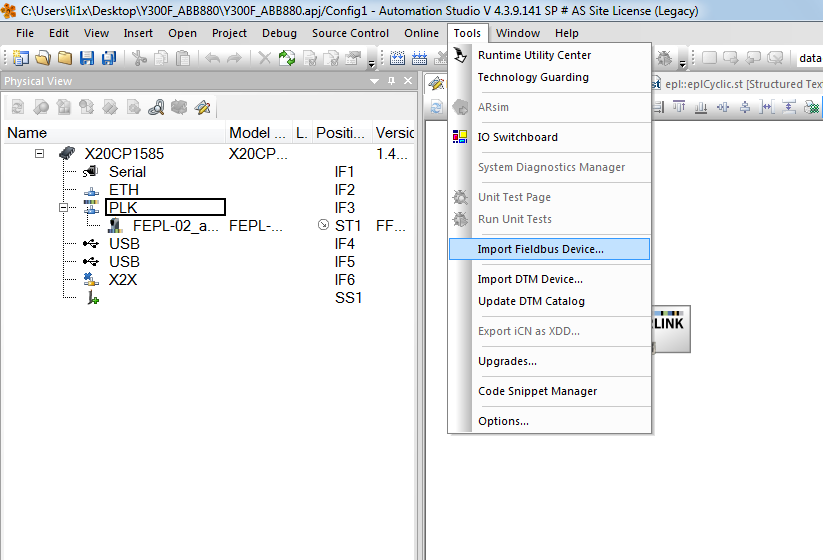Click the Delete X toolbar icon
823x560 pixels.
[x=265, y=58]
